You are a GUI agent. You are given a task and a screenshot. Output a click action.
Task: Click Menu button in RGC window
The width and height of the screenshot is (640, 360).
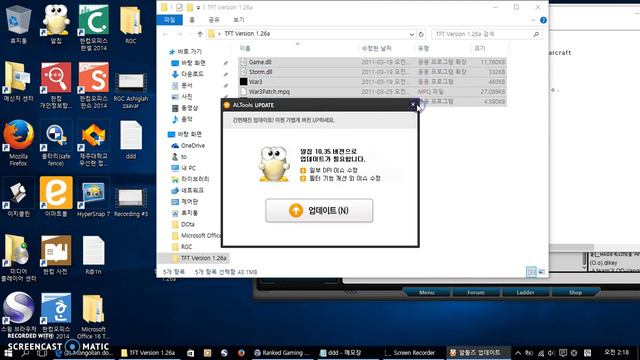pyautogui.click(x=427, y=292)
